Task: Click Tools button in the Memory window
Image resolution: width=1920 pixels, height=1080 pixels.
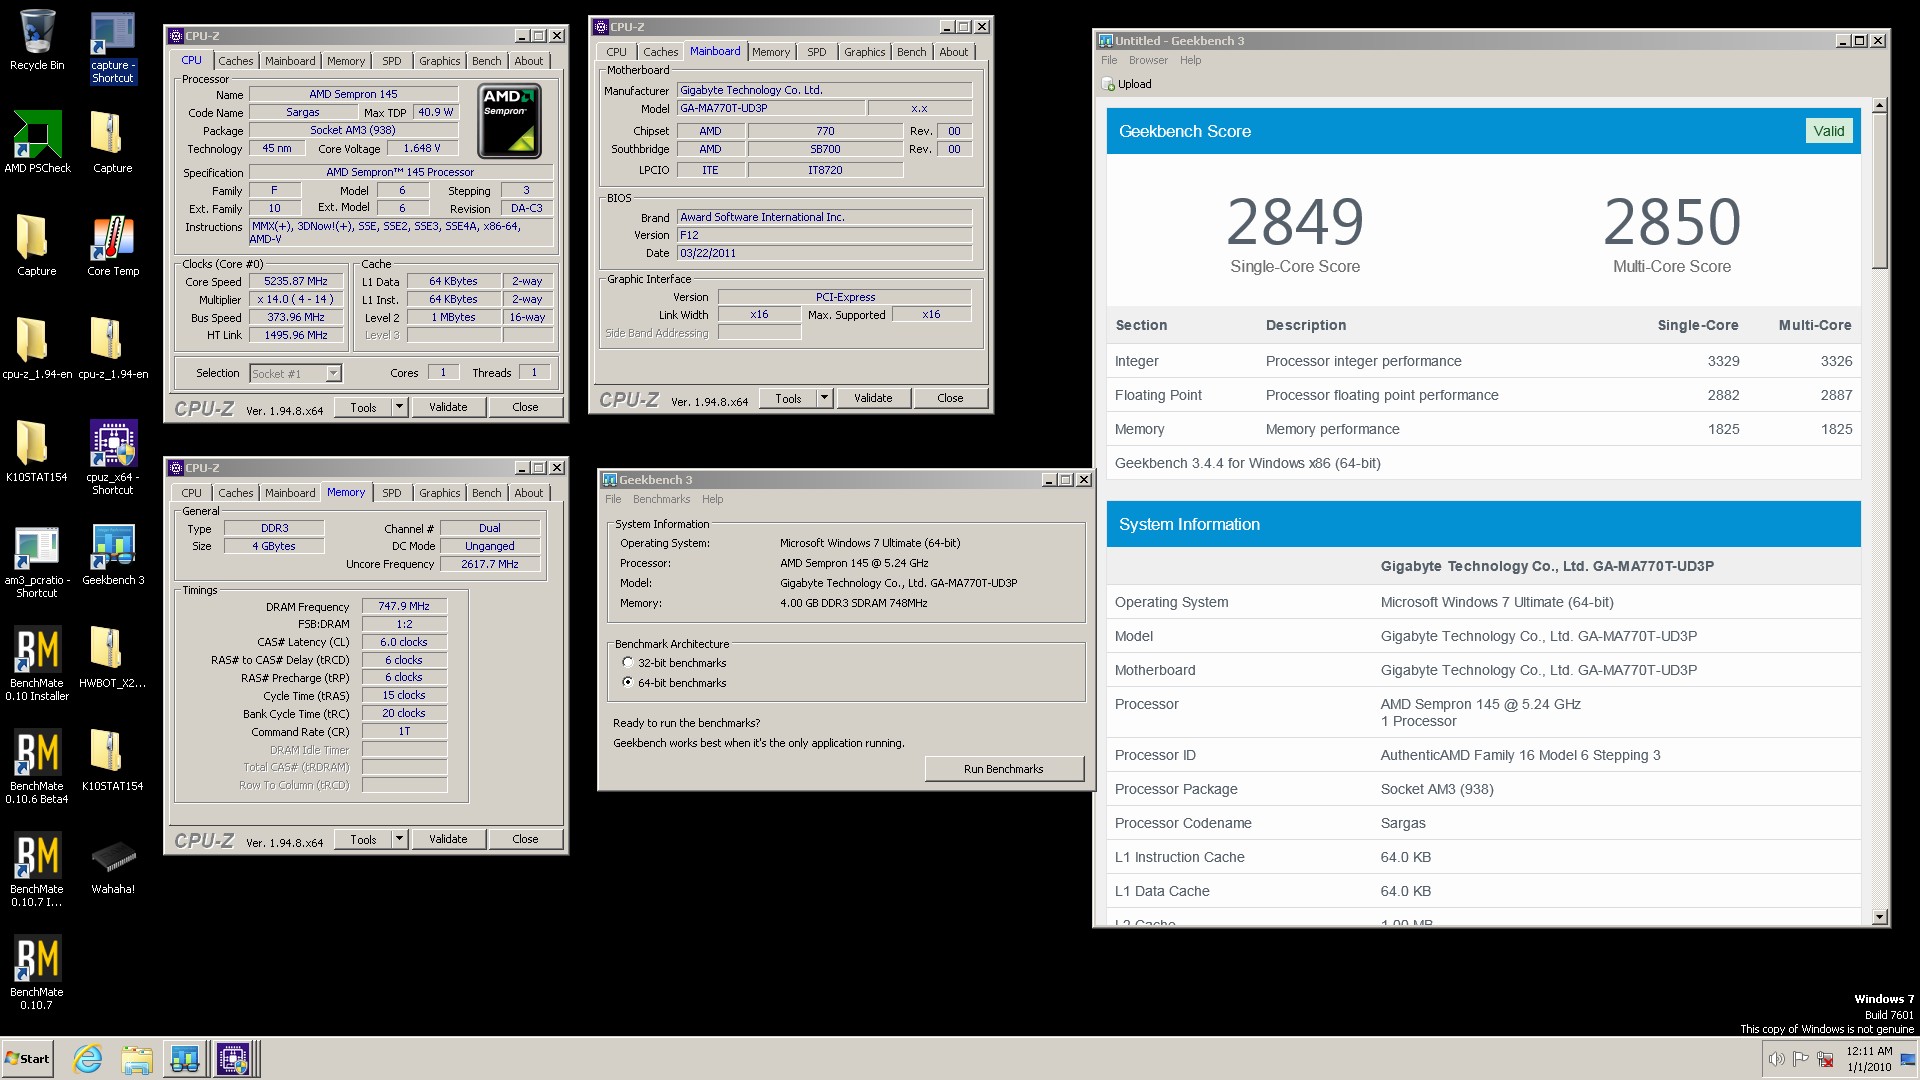Action: pyautogui.click(x=363, y=839)
